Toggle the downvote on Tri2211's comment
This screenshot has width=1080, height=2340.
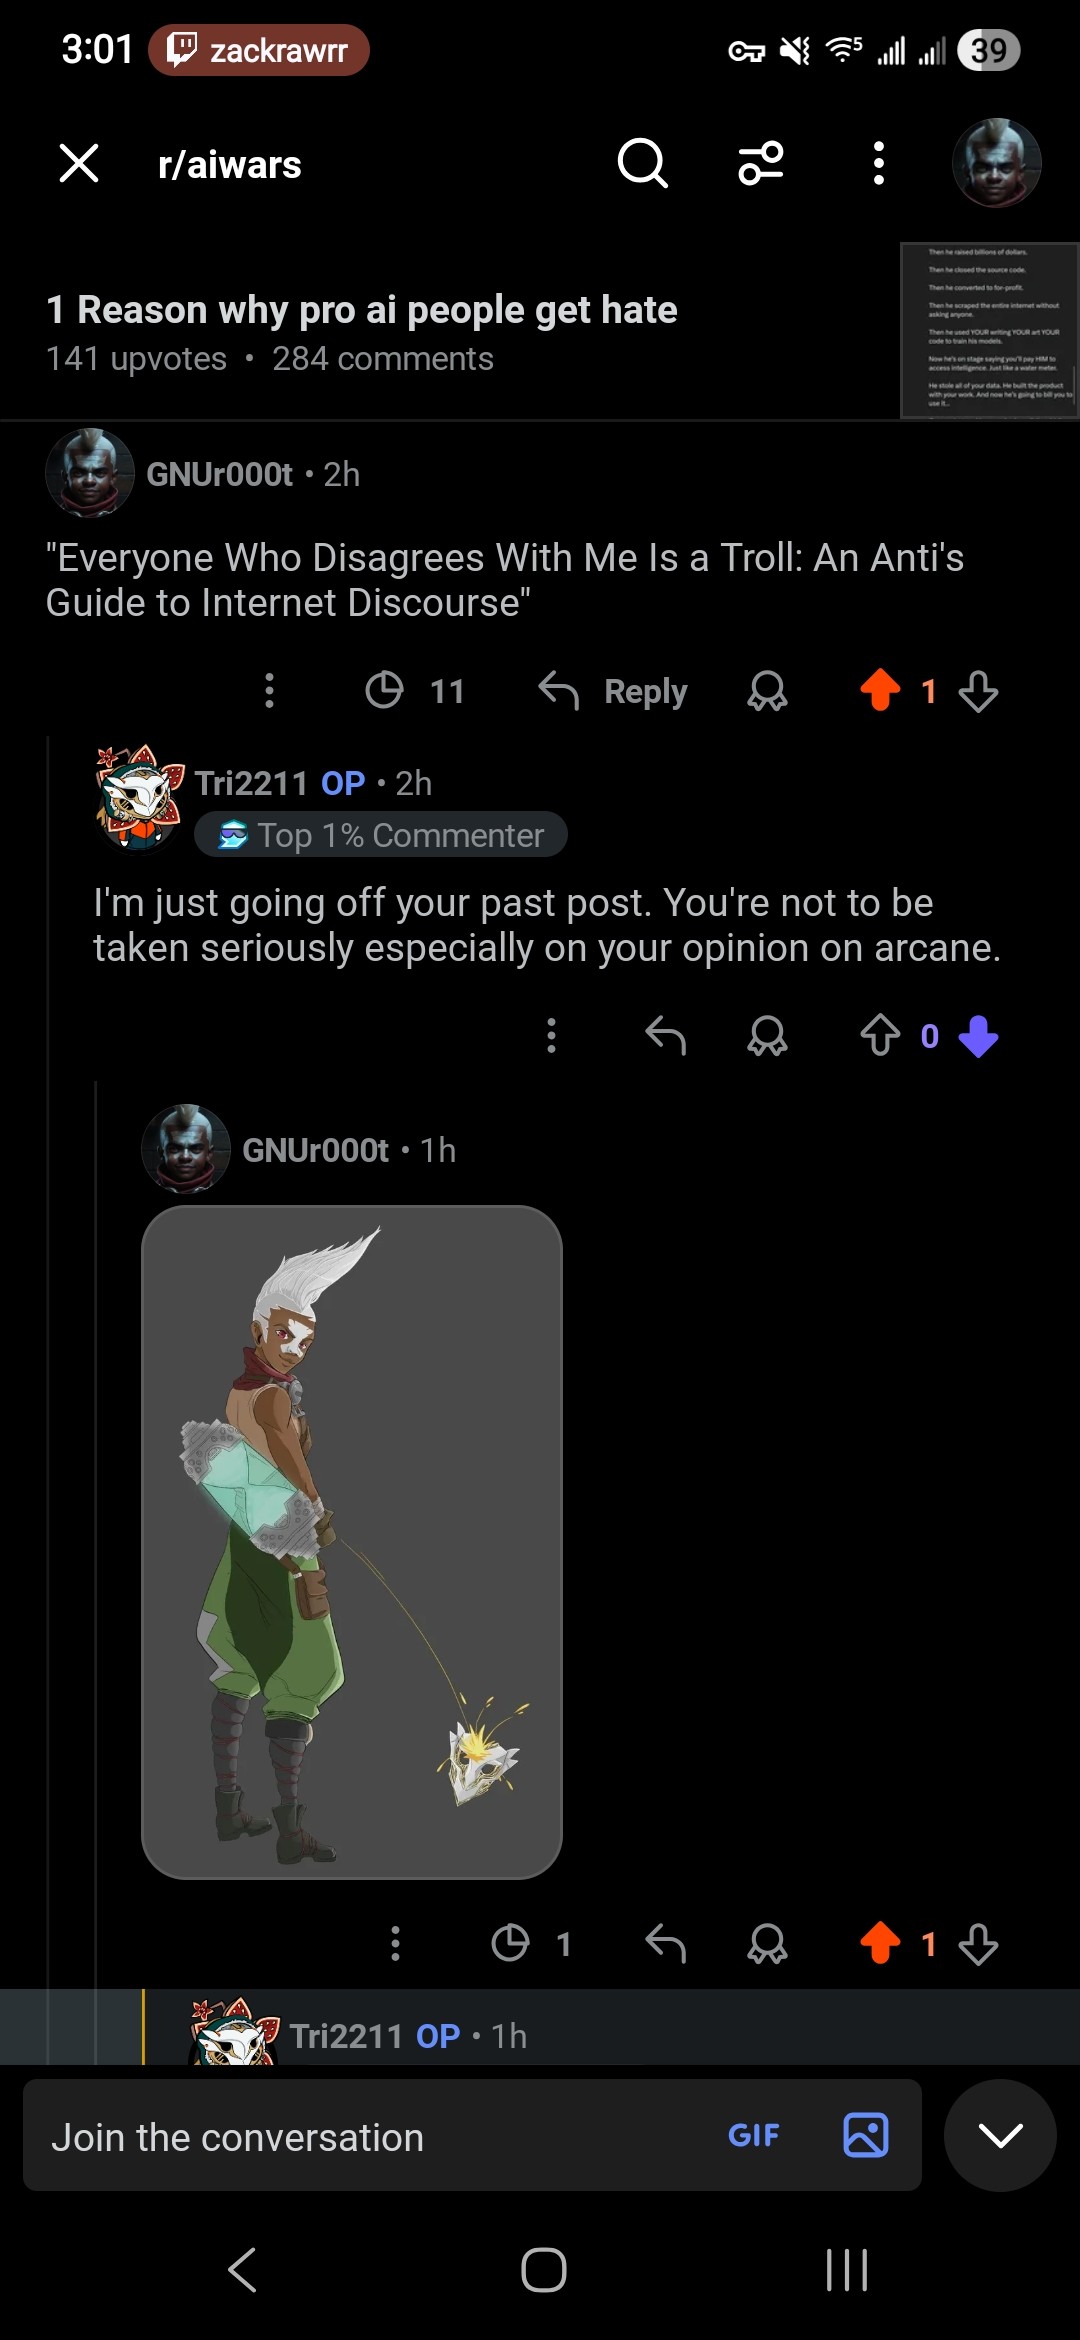(978, 1036)
